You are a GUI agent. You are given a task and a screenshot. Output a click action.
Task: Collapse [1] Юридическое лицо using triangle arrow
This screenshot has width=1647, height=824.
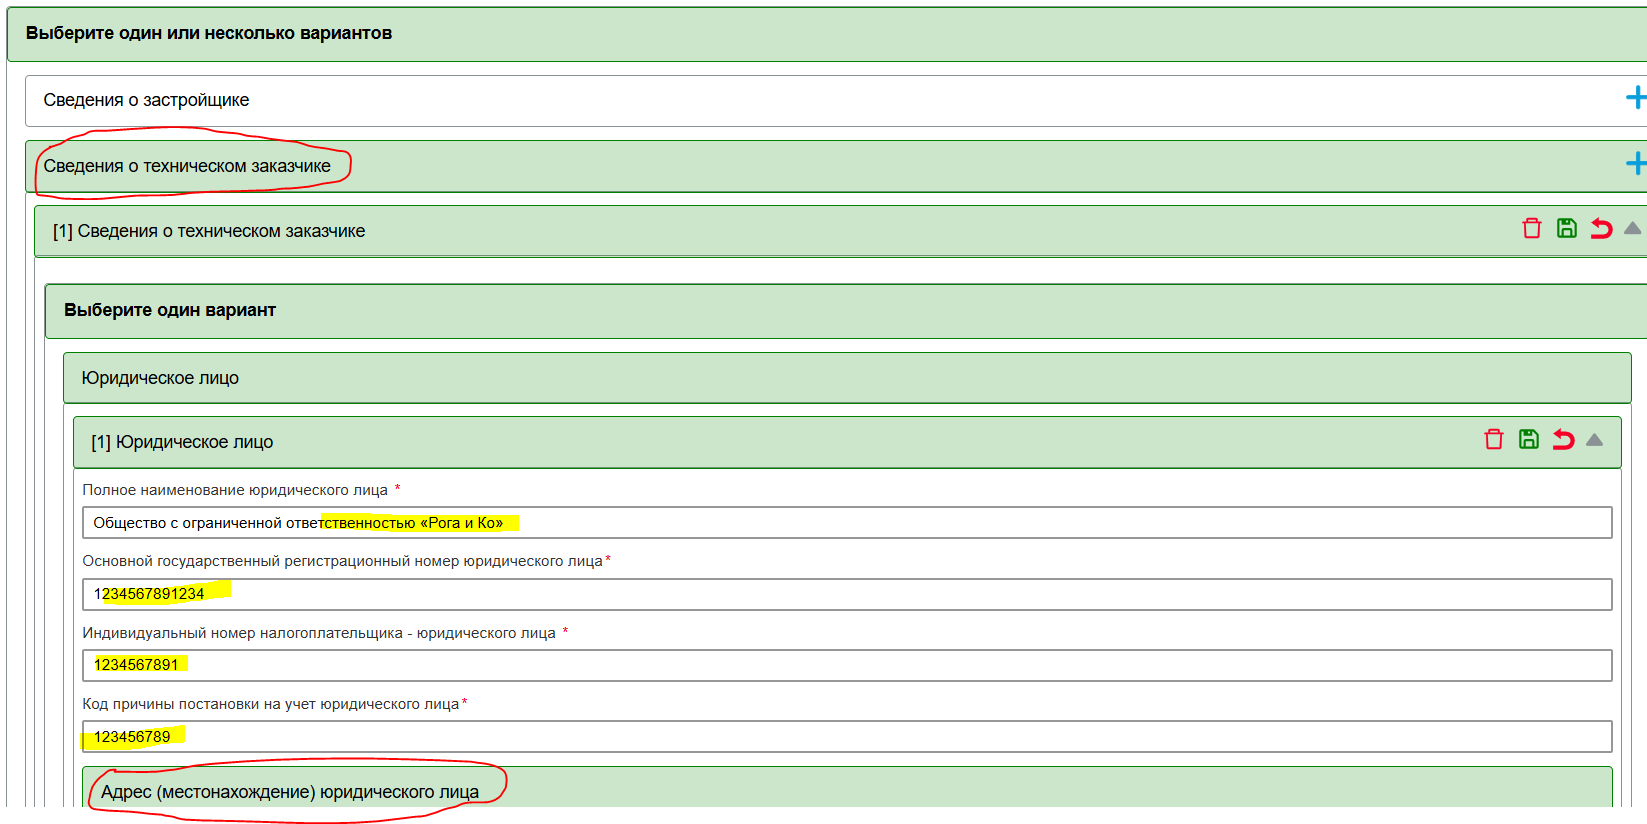(x=1594, y=440)
